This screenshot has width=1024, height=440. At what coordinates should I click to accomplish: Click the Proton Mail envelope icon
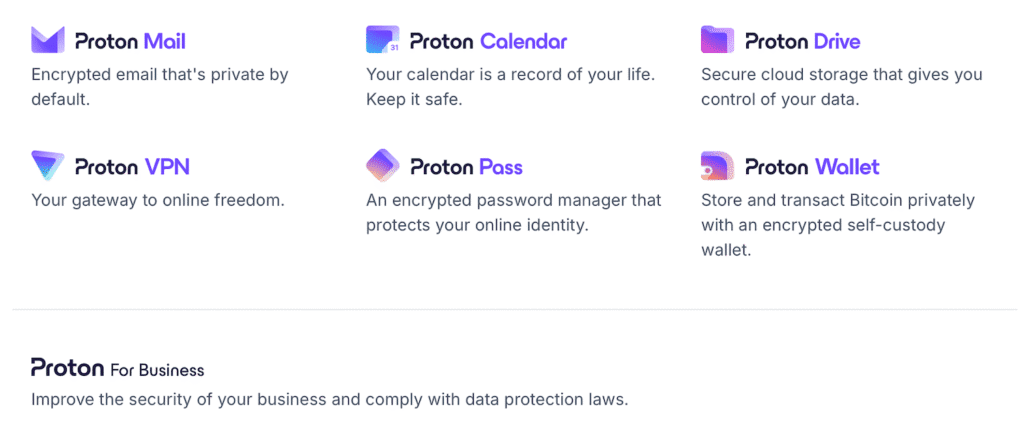coord(48,41)
